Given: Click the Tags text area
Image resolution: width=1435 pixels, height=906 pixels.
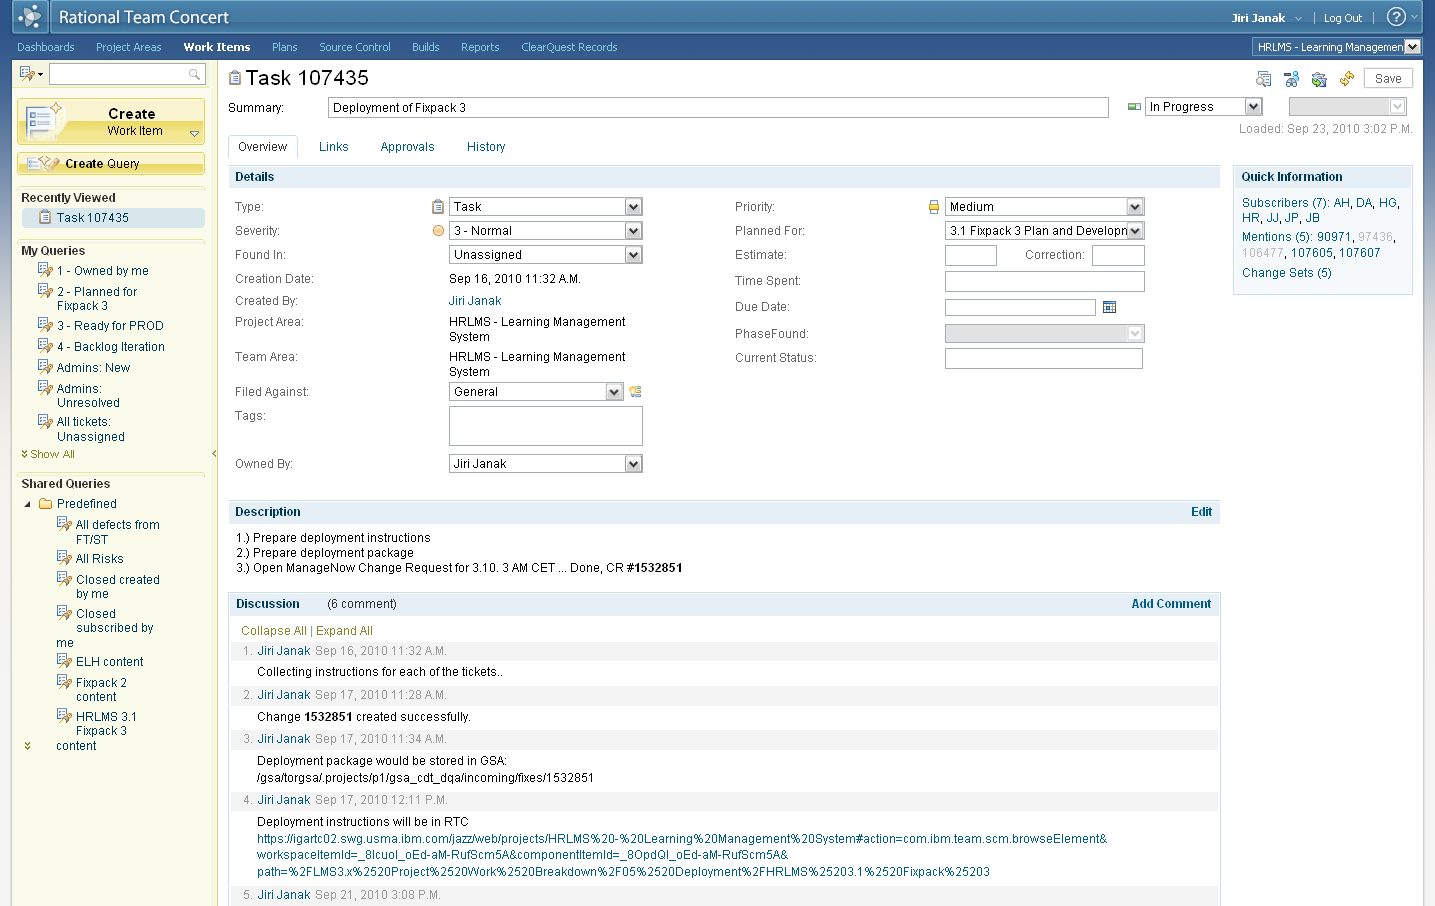Looking at the screenshot, I should (546, 426).
